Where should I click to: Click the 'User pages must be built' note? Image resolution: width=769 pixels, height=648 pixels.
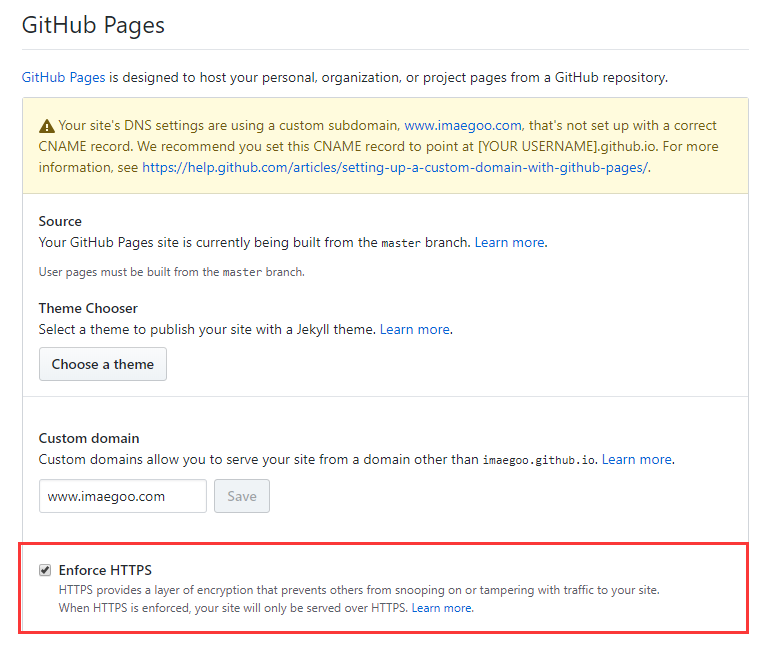172,272
